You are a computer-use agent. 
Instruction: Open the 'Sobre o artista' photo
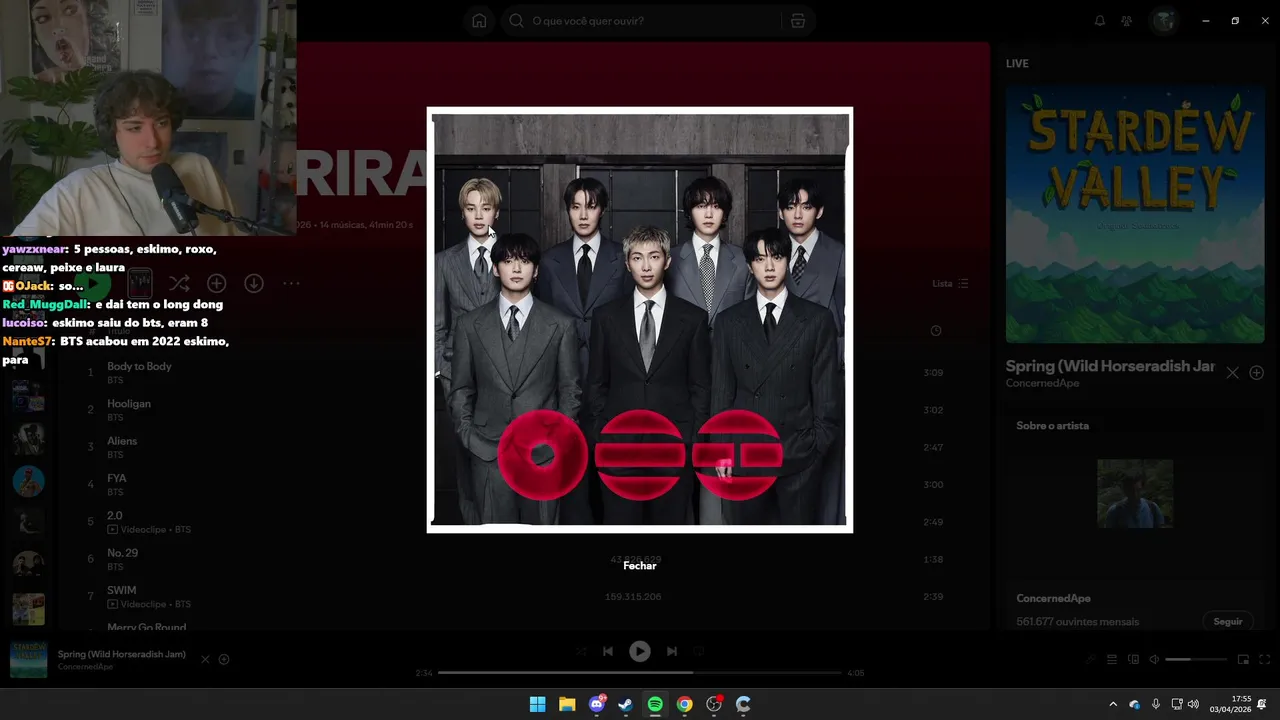(x=1135, y=494)
